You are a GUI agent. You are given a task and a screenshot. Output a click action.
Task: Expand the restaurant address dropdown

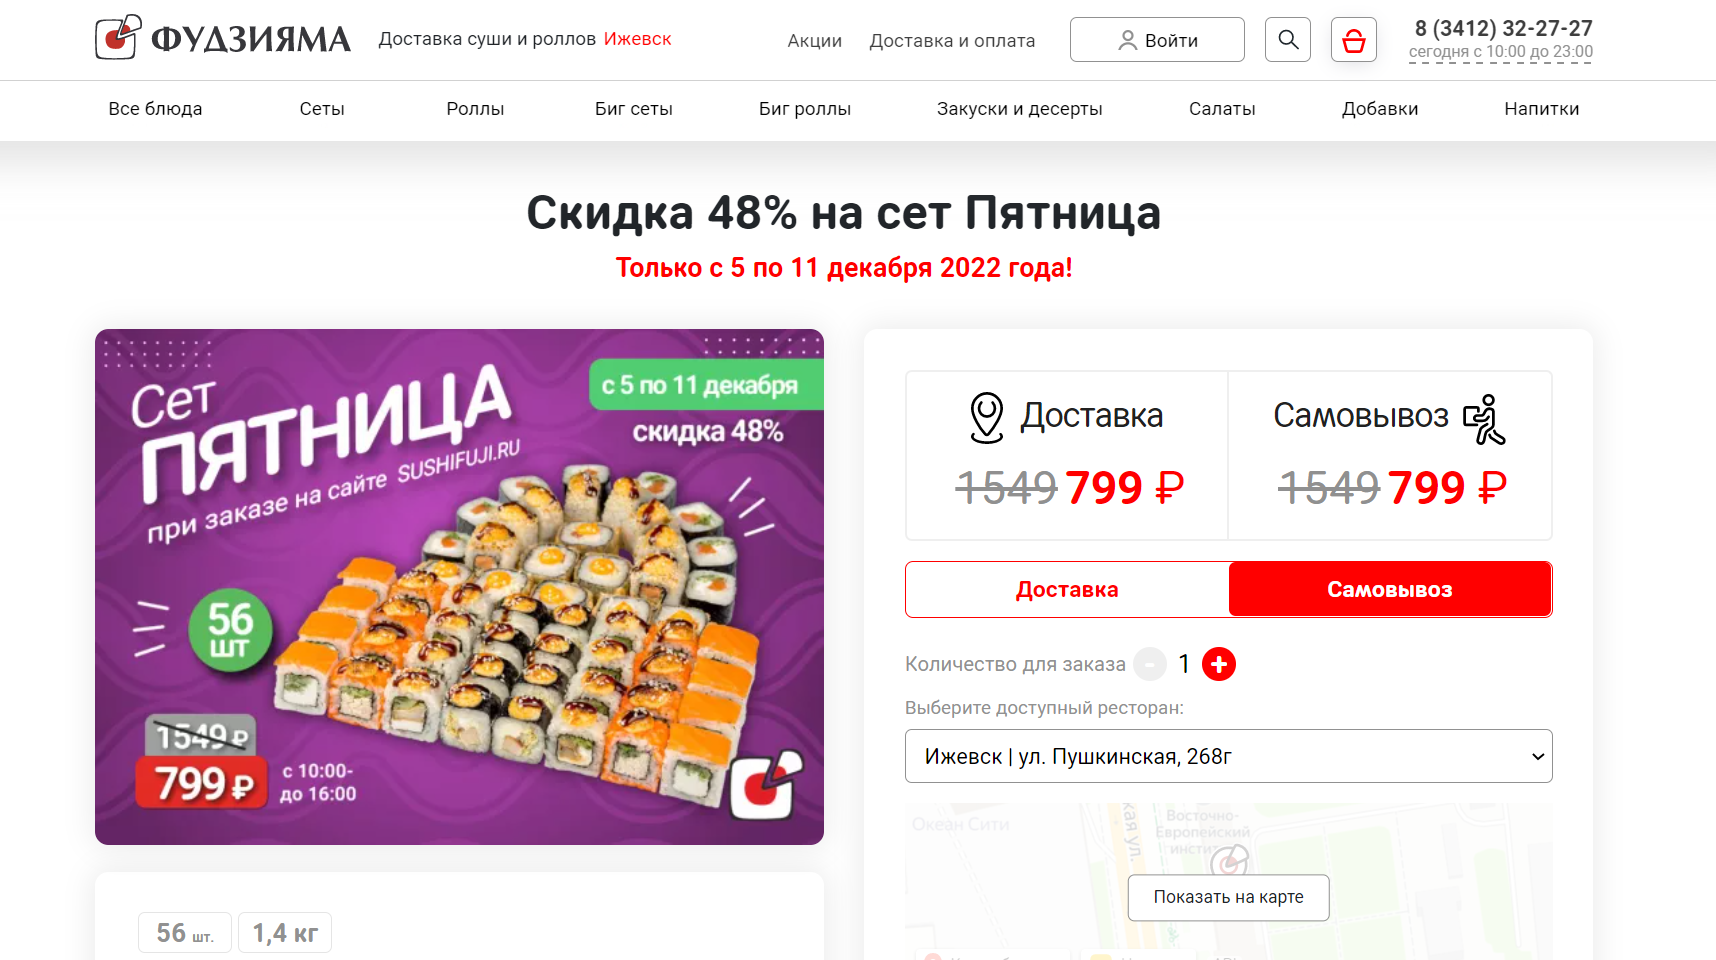tap(1229, 756)
